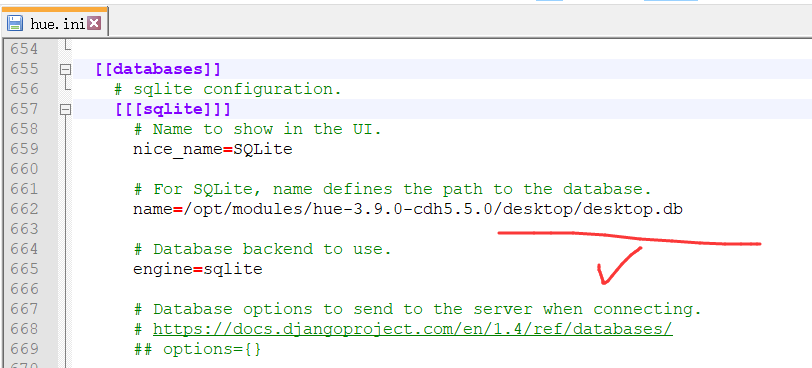Collapse the [[databases]] fold marker
812x368 pixels.
point(65,69)
